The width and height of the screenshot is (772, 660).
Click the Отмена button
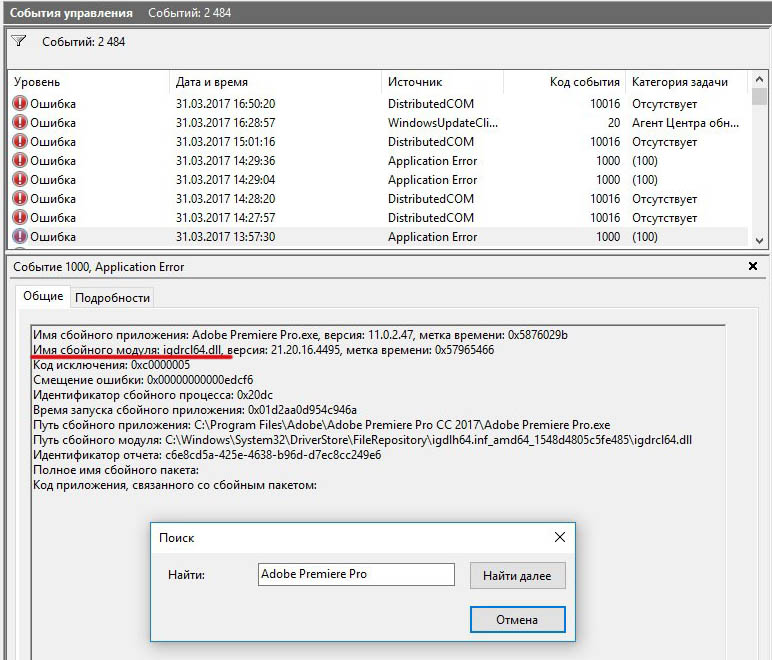pyautogui.click(x=517, y=619)
